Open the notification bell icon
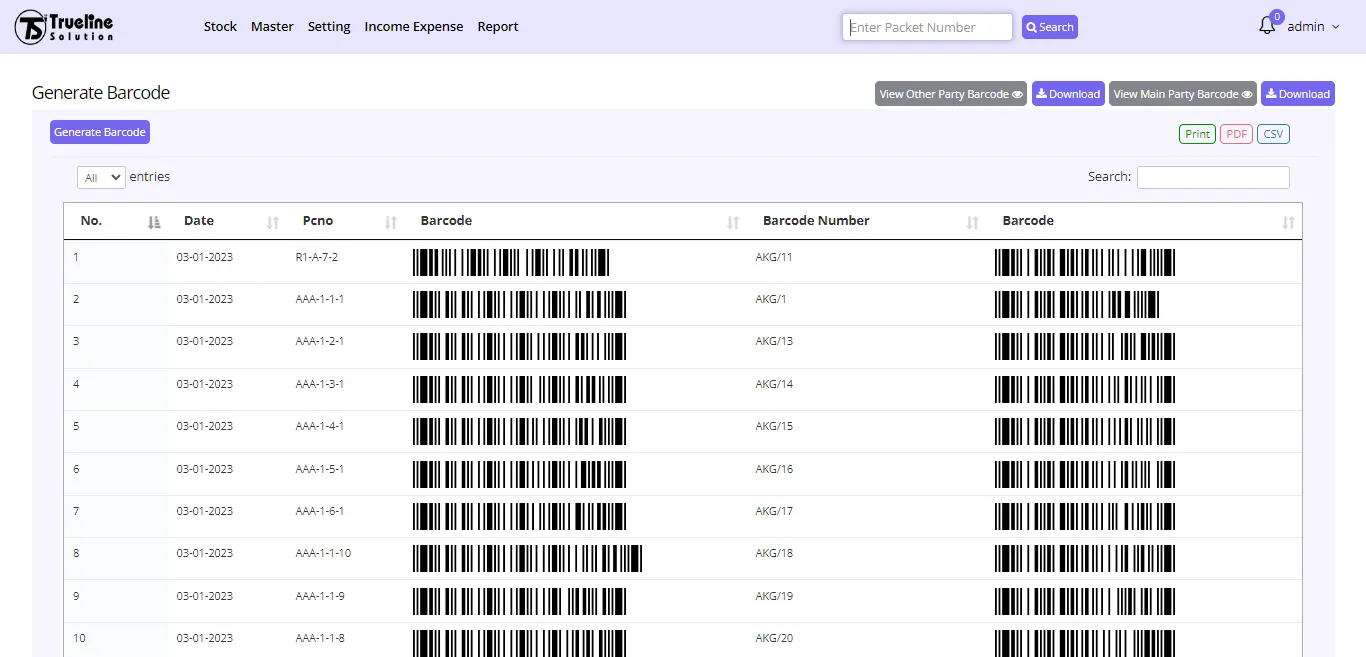The image size is (1366, 657). [1267, 27]
